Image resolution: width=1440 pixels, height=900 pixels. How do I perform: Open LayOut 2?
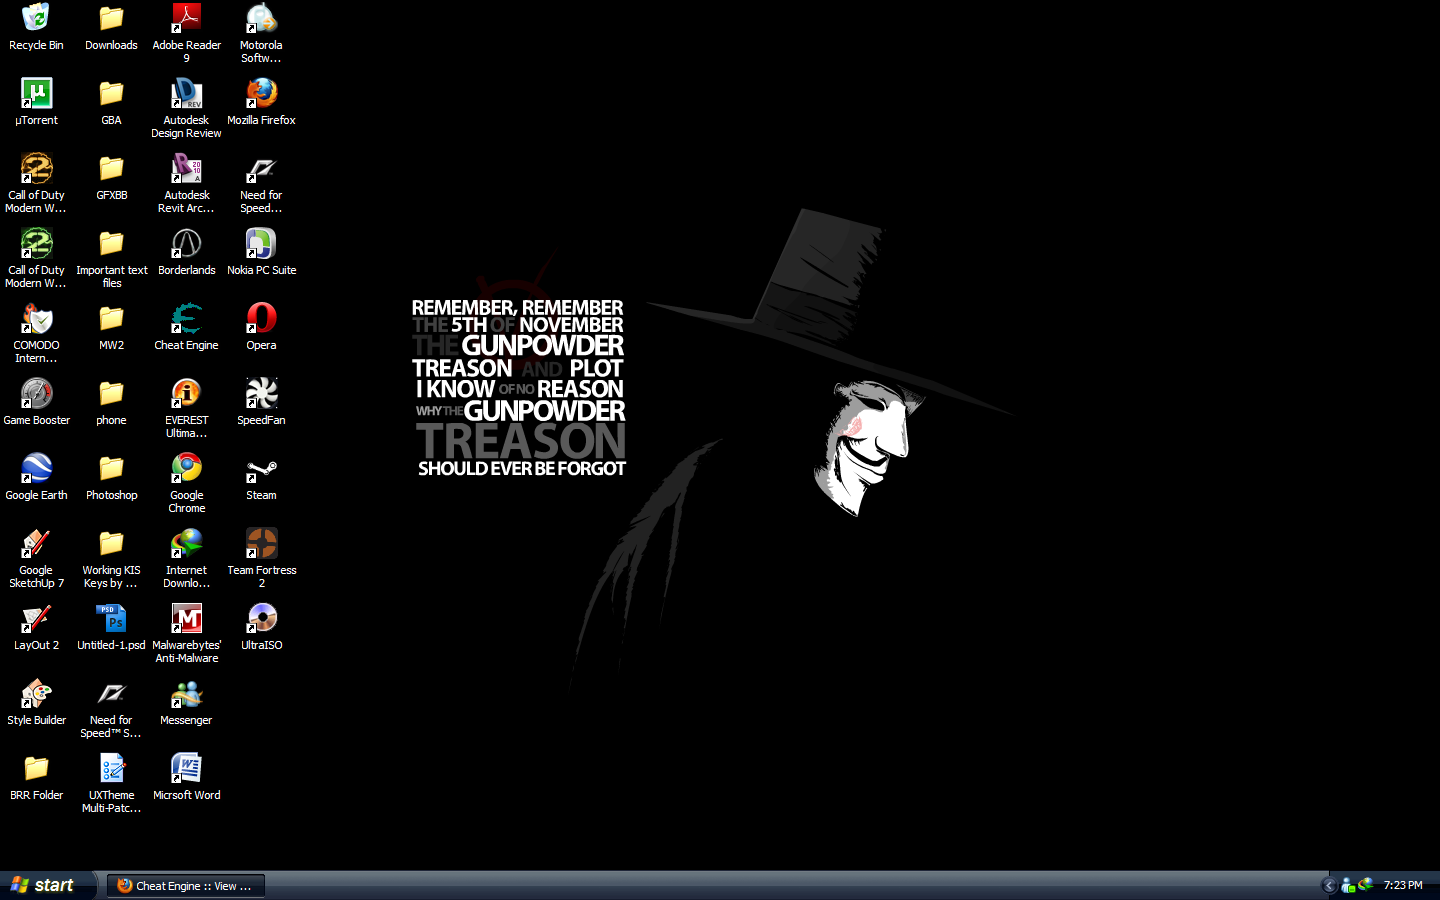pyautogui.click(x=36, y=627)
